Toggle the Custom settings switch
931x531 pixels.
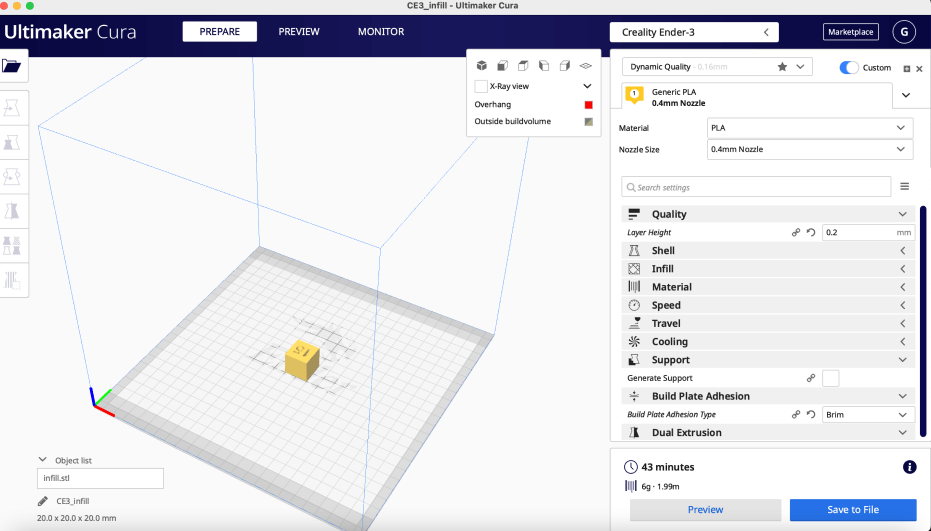(849, 68)
